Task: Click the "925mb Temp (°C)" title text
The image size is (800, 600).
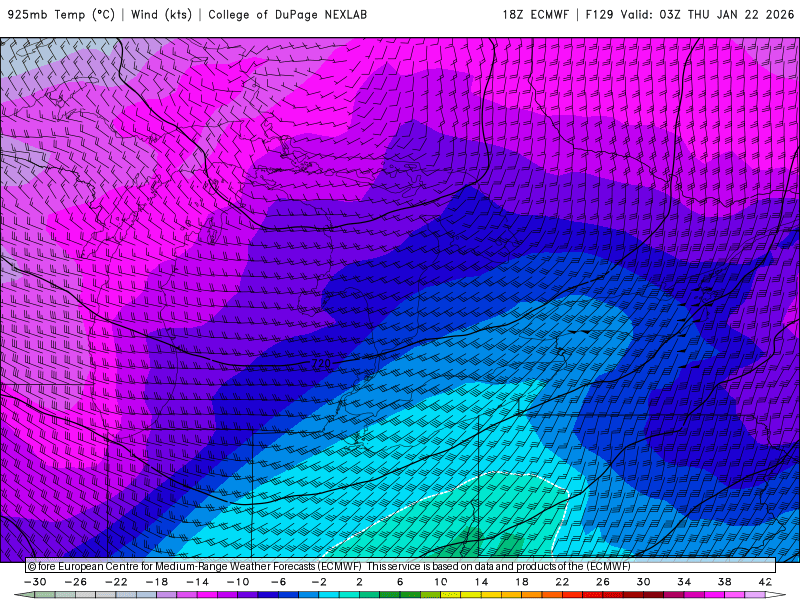Action: [x=61, y=15]
